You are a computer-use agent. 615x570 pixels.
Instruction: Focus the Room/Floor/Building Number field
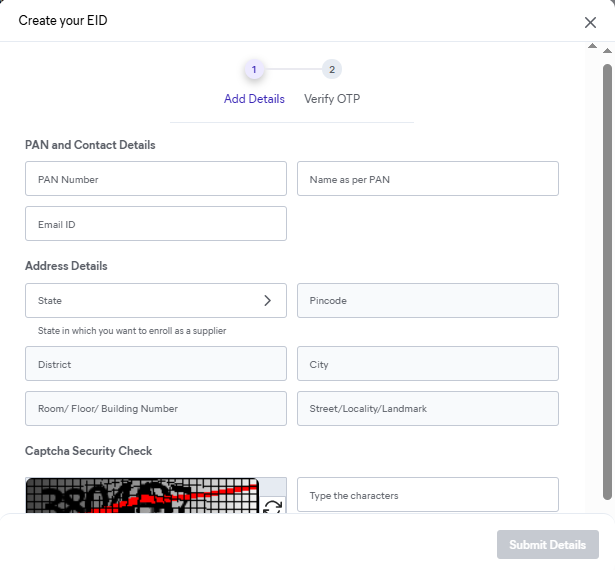156,408
